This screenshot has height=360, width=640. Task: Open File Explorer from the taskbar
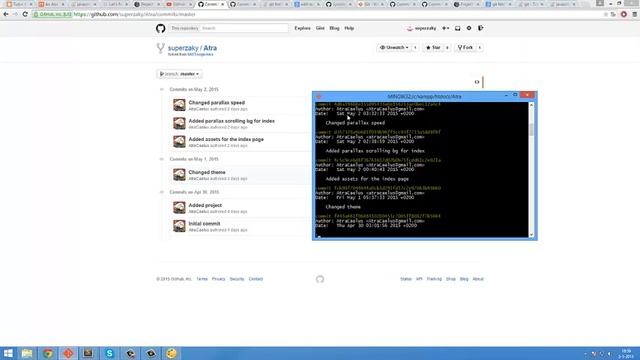point(27,353)
